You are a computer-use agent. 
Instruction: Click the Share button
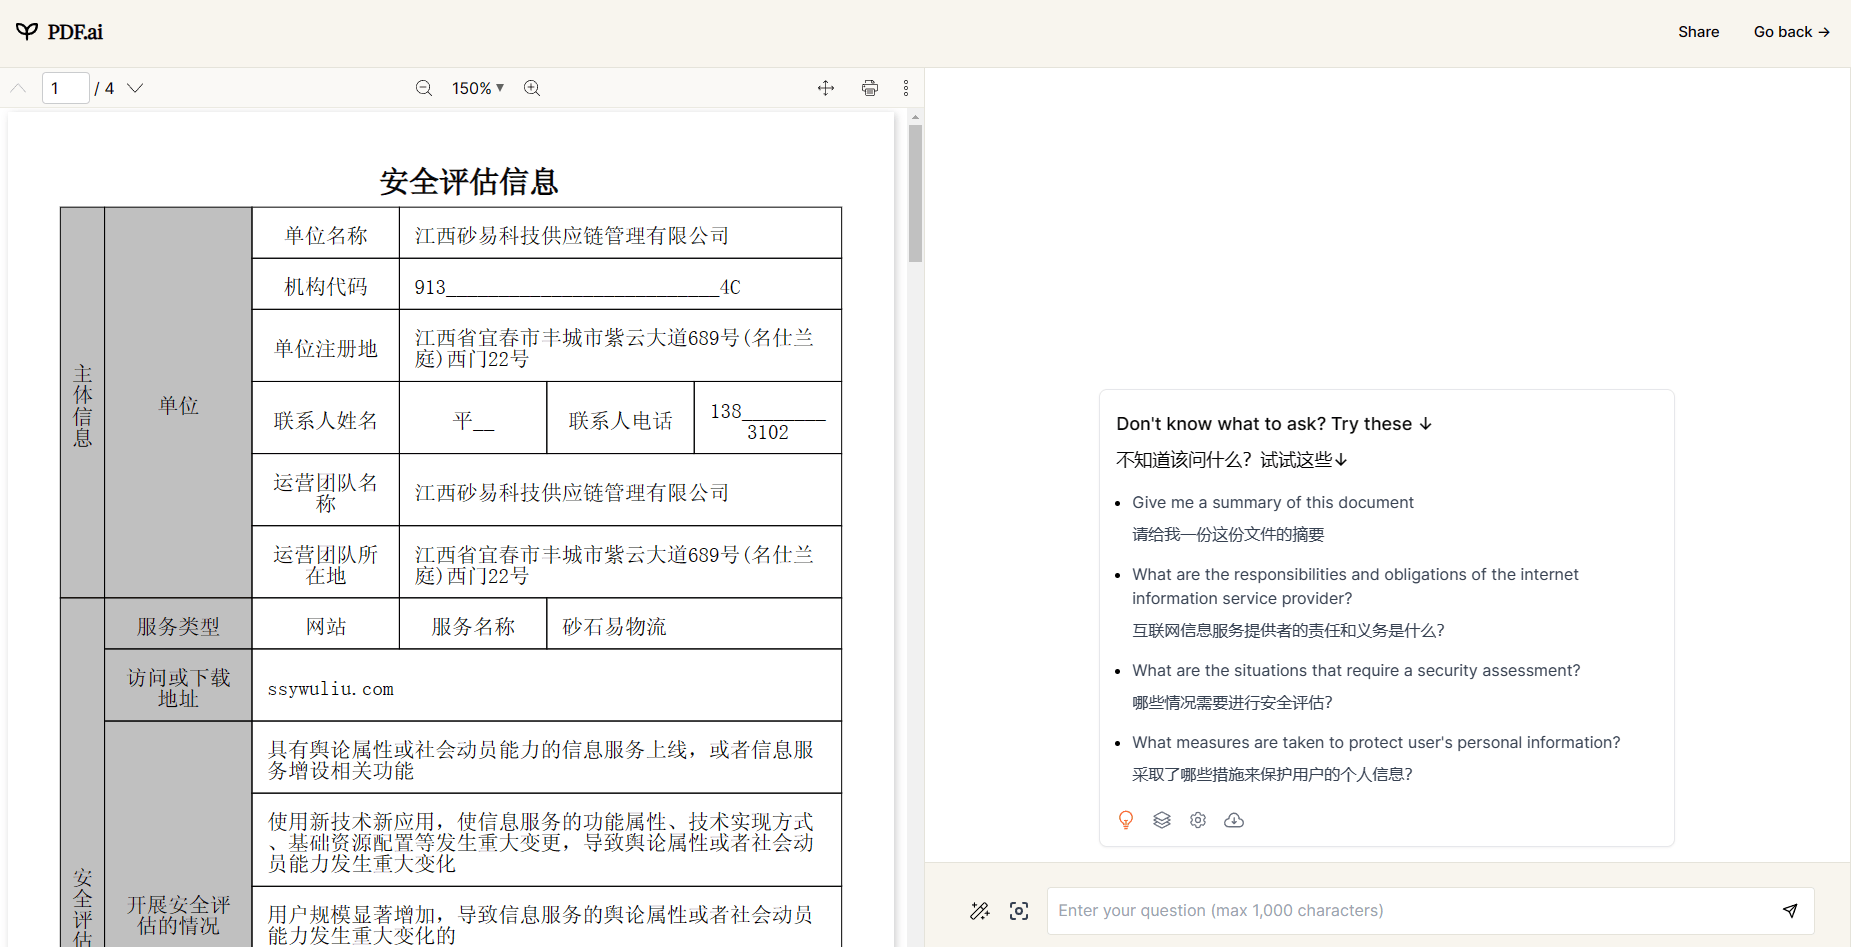(x=1698, y=31)
